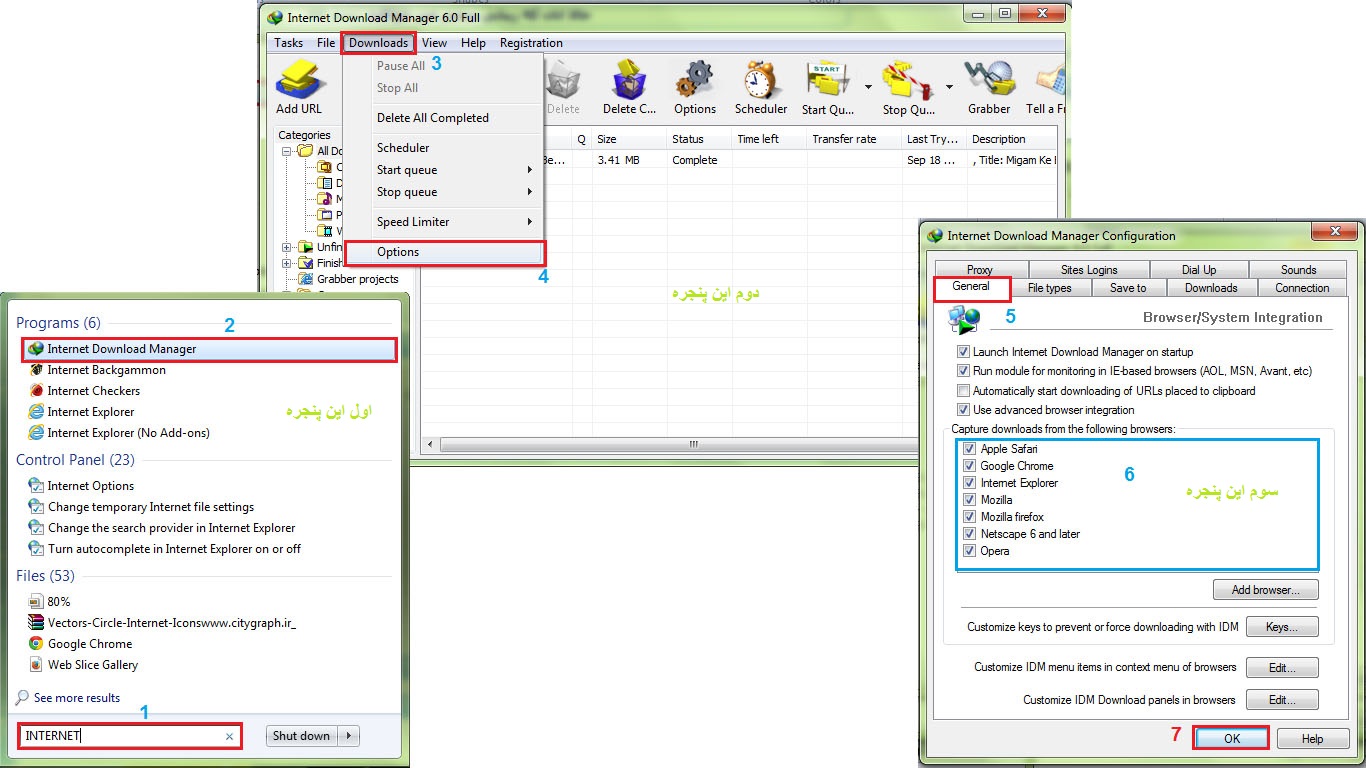Uncheck Mozilla firefox browser checkbox

click(x=969, y=517)
